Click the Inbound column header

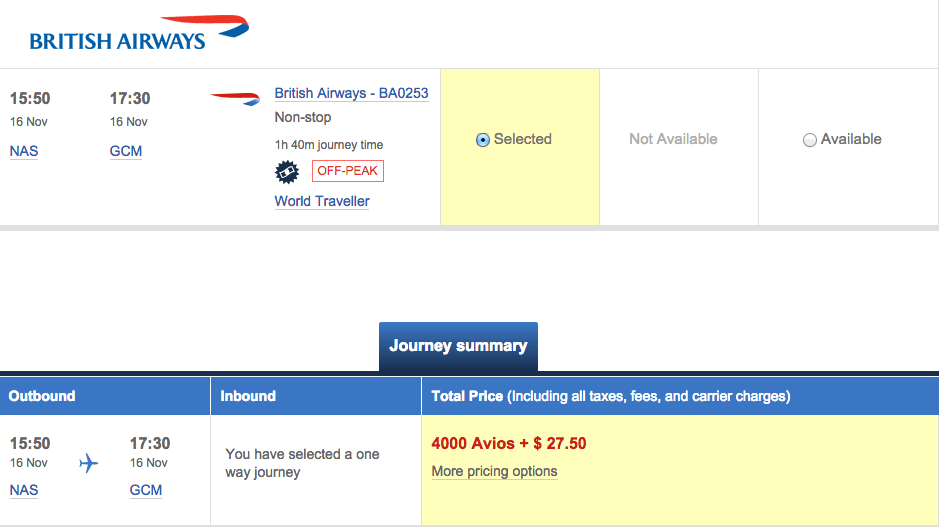[x=316, y=396]
